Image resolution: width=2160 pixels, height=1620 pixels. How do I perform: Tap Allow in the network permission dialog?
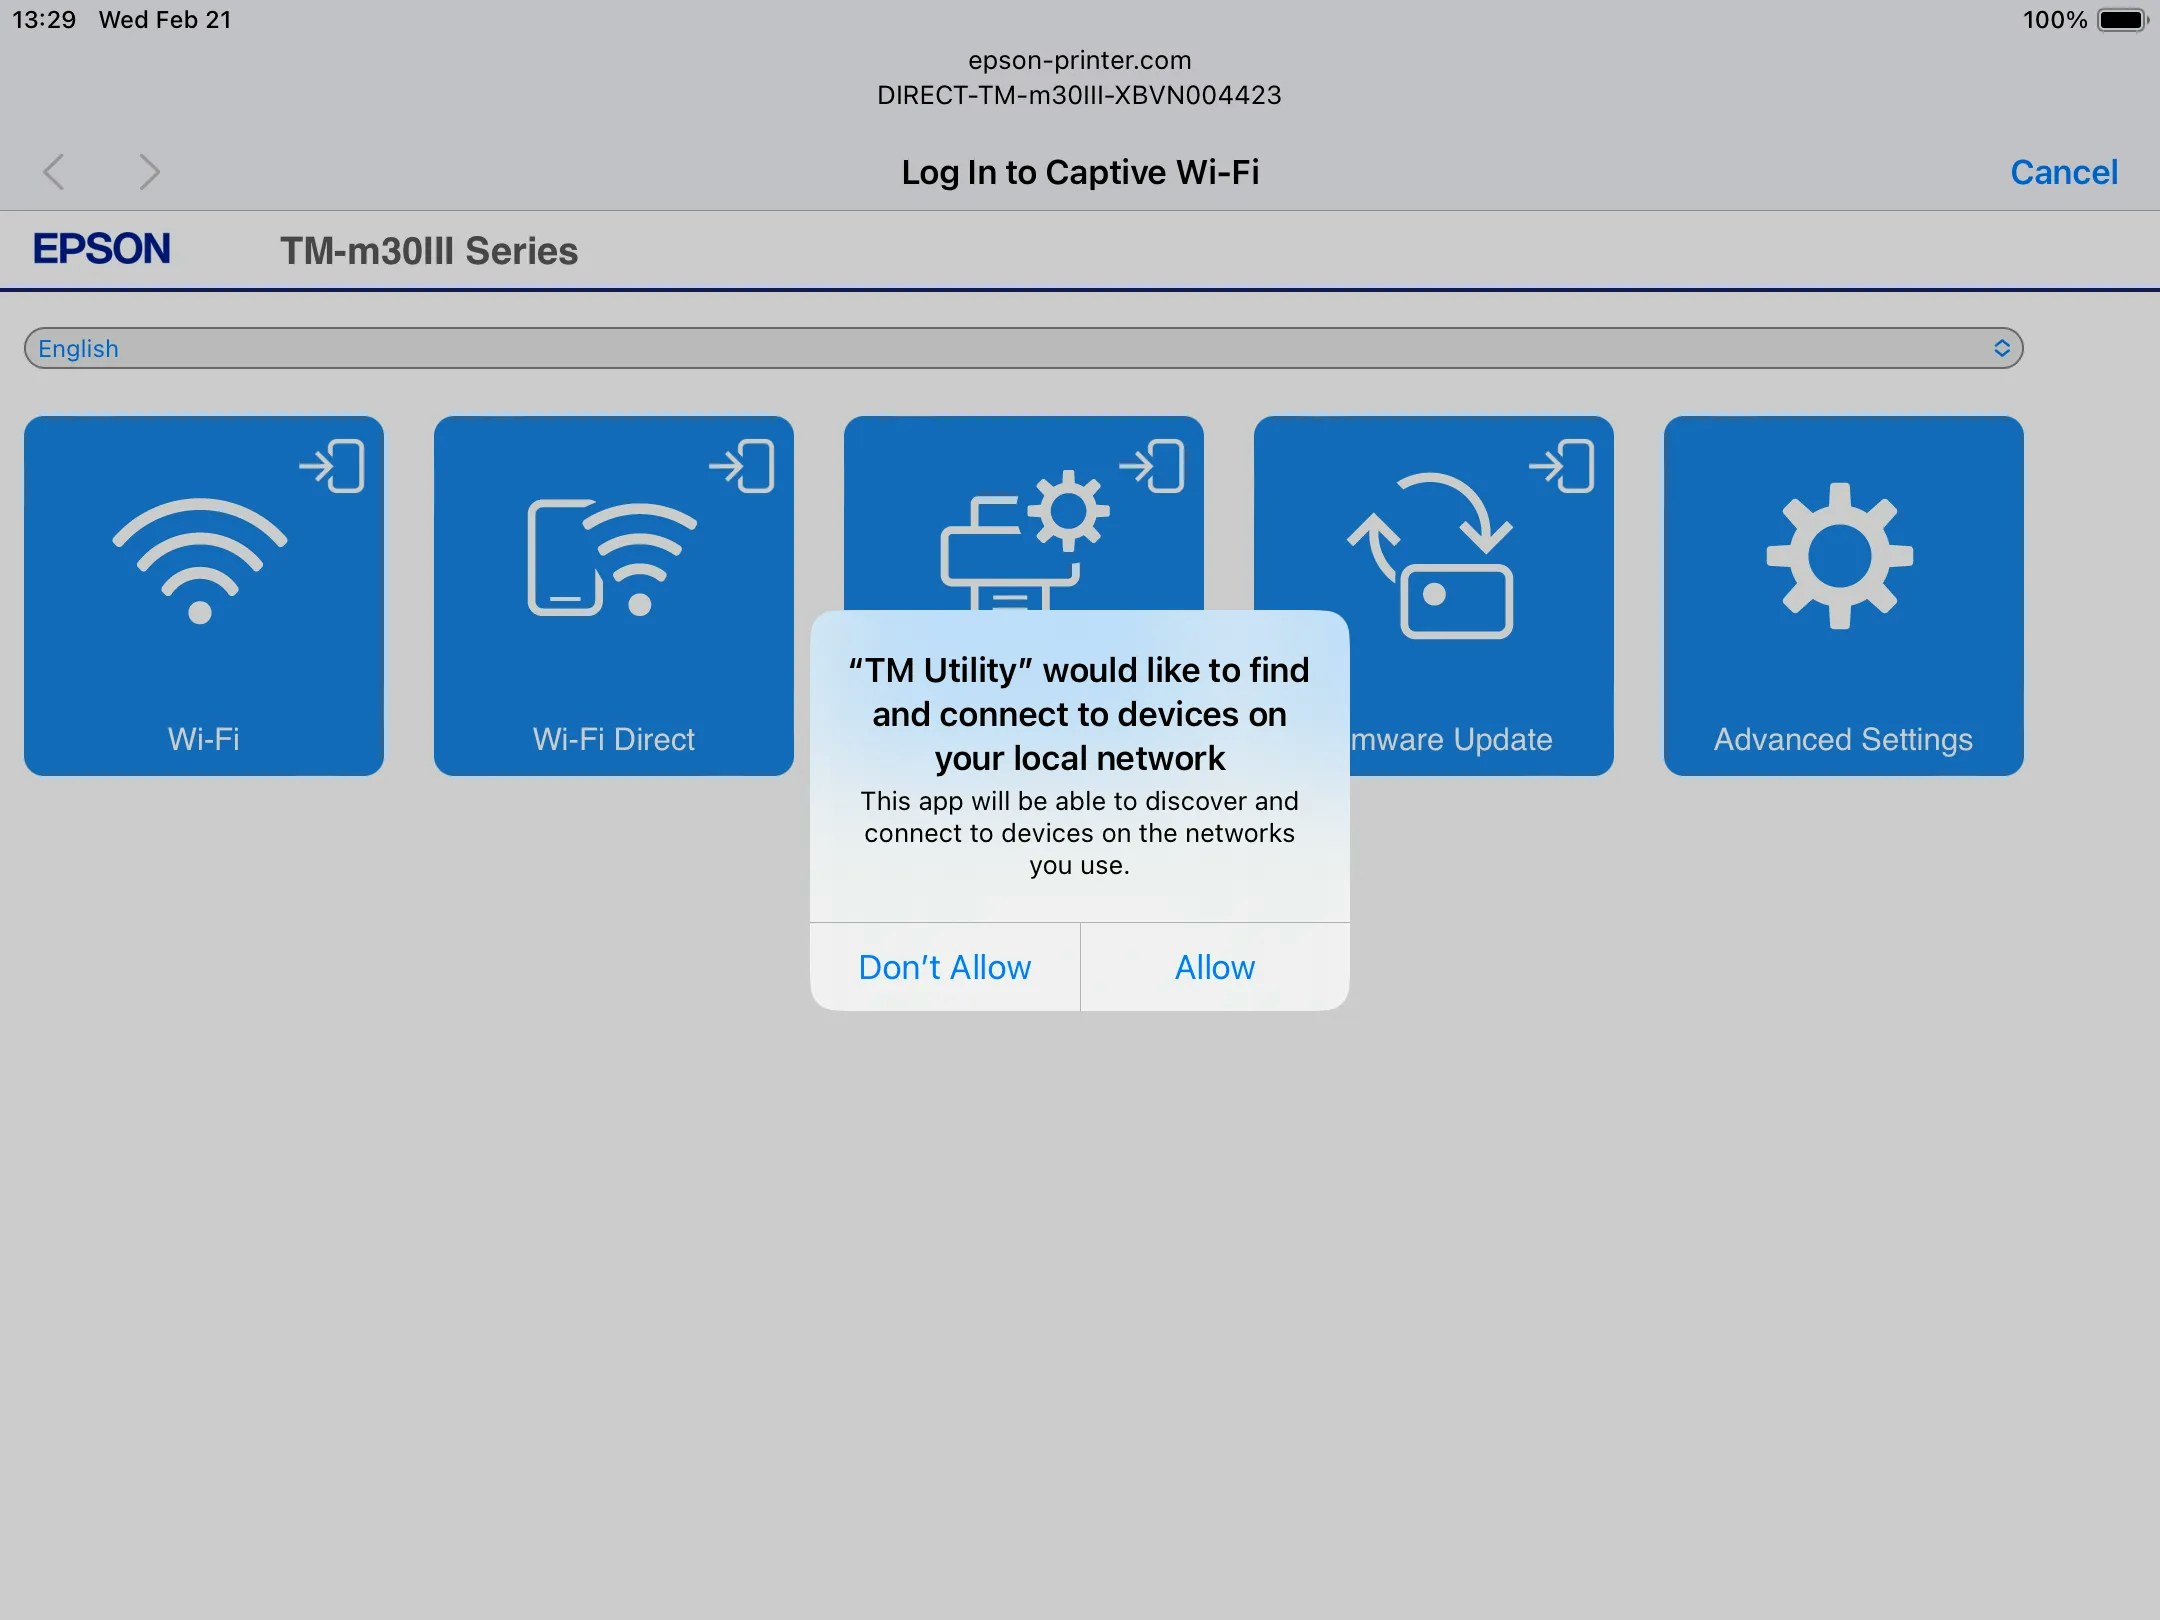[1214, 967]
